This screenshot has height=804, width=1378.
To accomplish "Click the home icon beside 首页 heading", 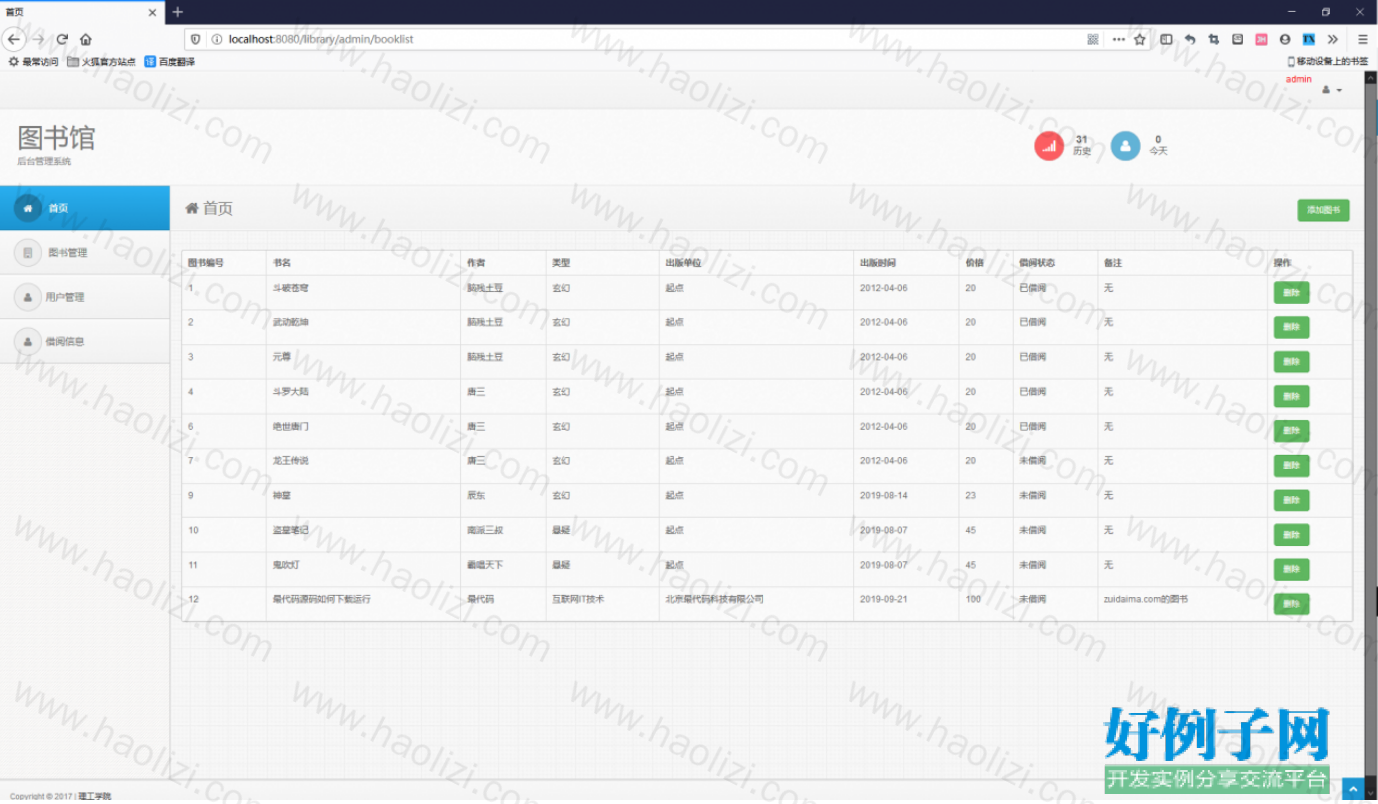I will pos(192,208).
